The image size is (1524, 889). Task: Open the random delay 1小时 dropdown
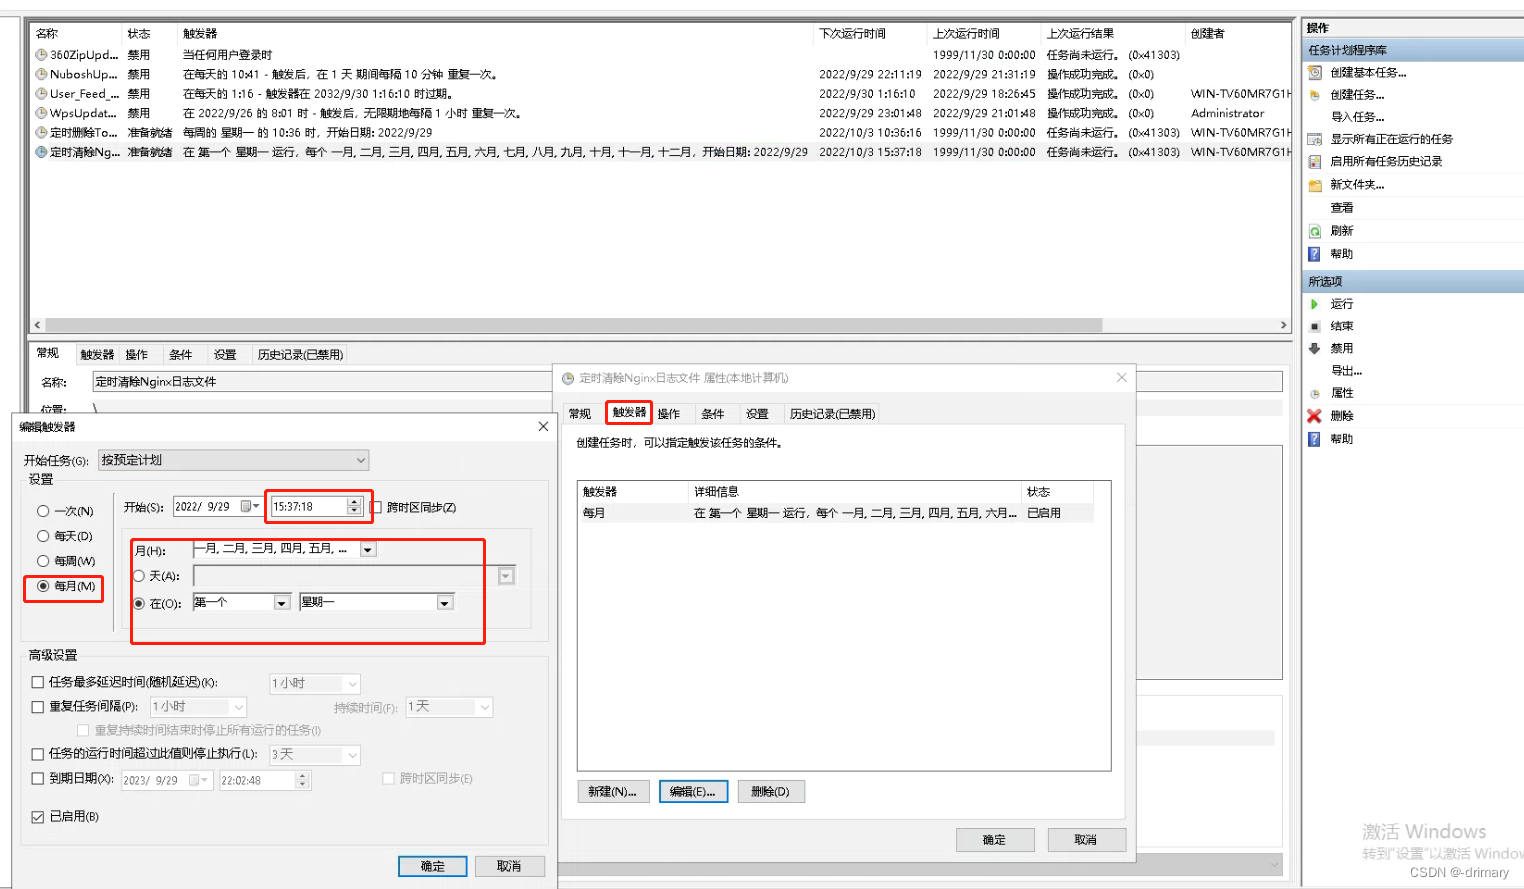pos(315,683)
